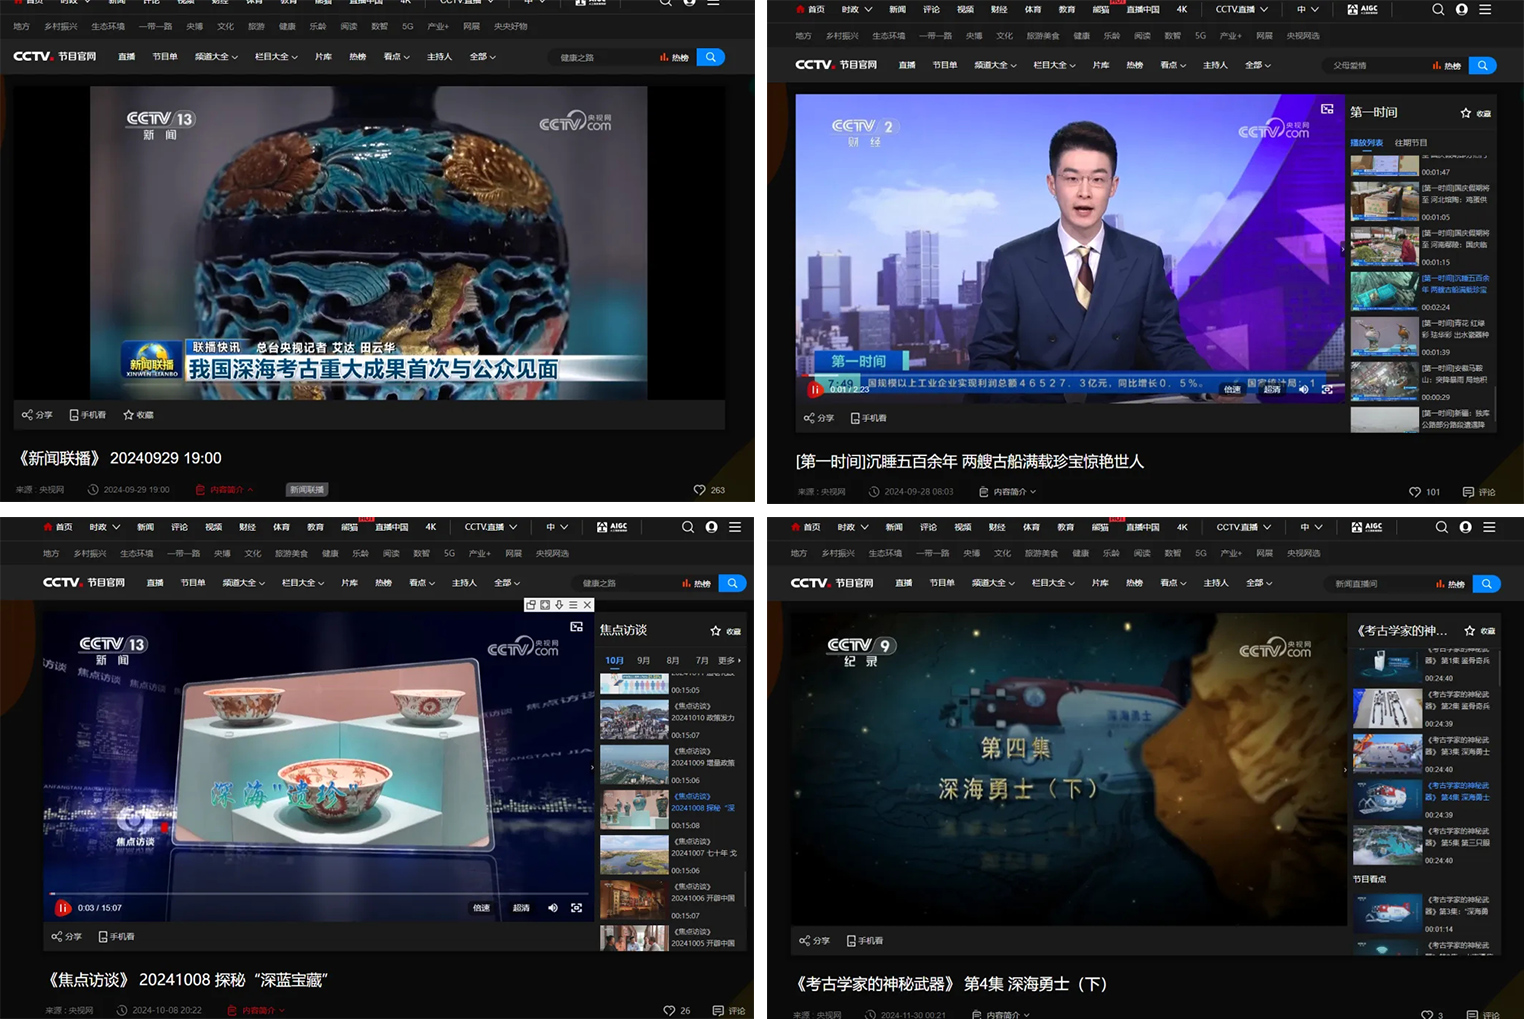This screenshot has height=1019, width=1524.
Task: Click the blue search button in bottom-right page
Action: point(1486,583)
